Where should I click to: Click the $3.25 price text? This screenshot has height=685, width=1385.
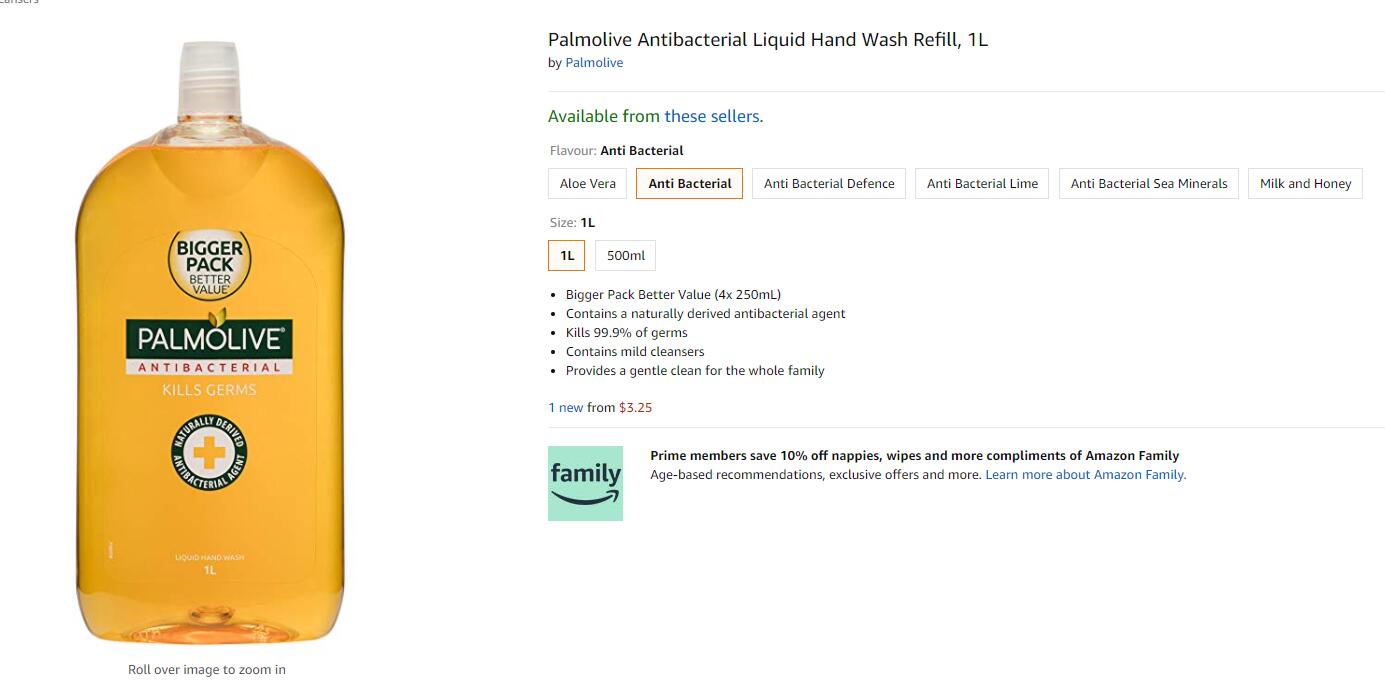click(x=636, y=408)
